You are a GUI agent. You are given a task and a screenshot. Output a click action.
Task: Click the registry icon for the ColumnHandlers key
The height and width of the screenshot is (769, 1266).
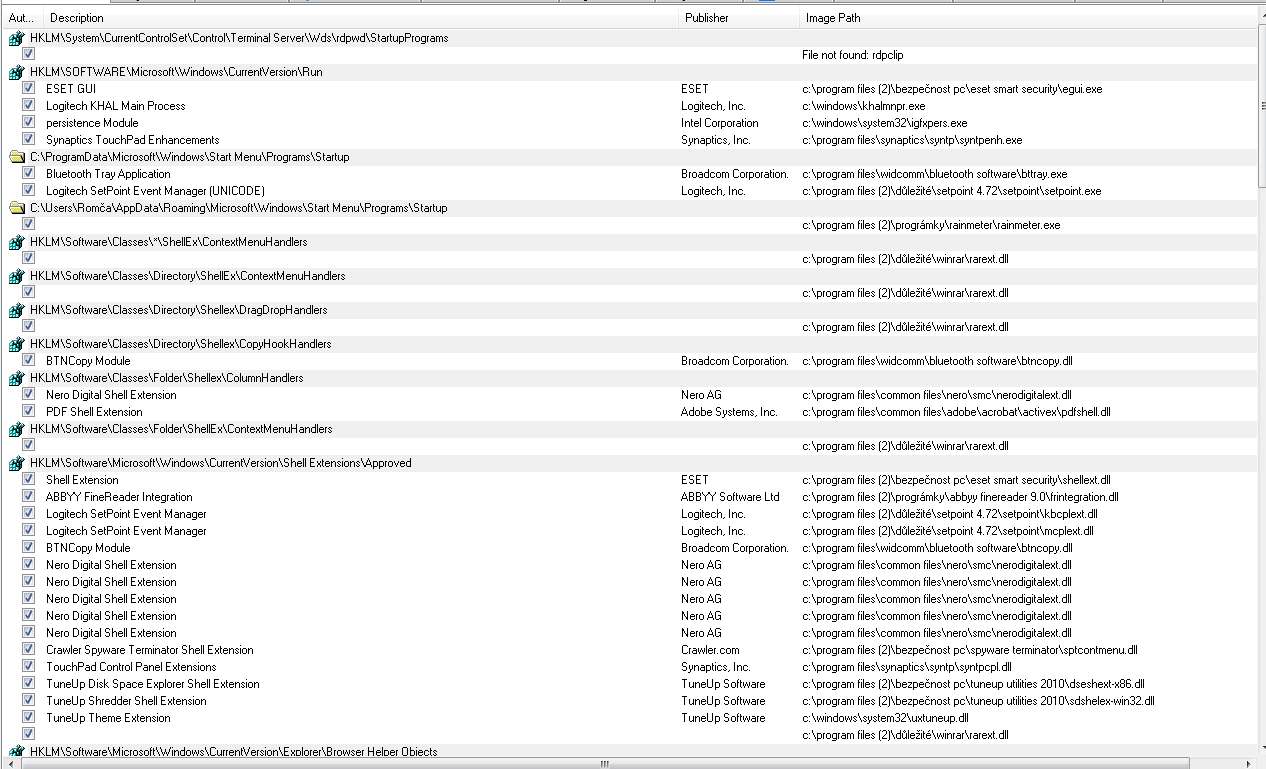click(x=16, y=378)
